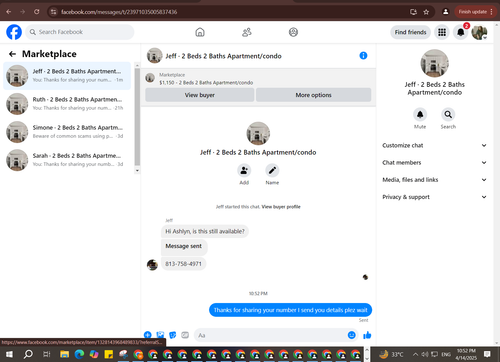Click Jeff's small avatar beside phone message
500x362 pixels.
coord(152,265)
